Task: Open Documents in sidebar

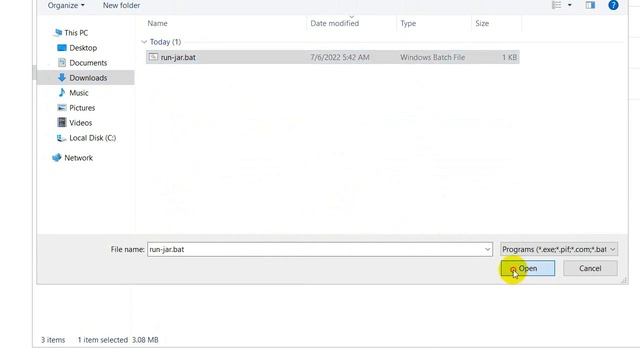Action: tap(88, 63)
